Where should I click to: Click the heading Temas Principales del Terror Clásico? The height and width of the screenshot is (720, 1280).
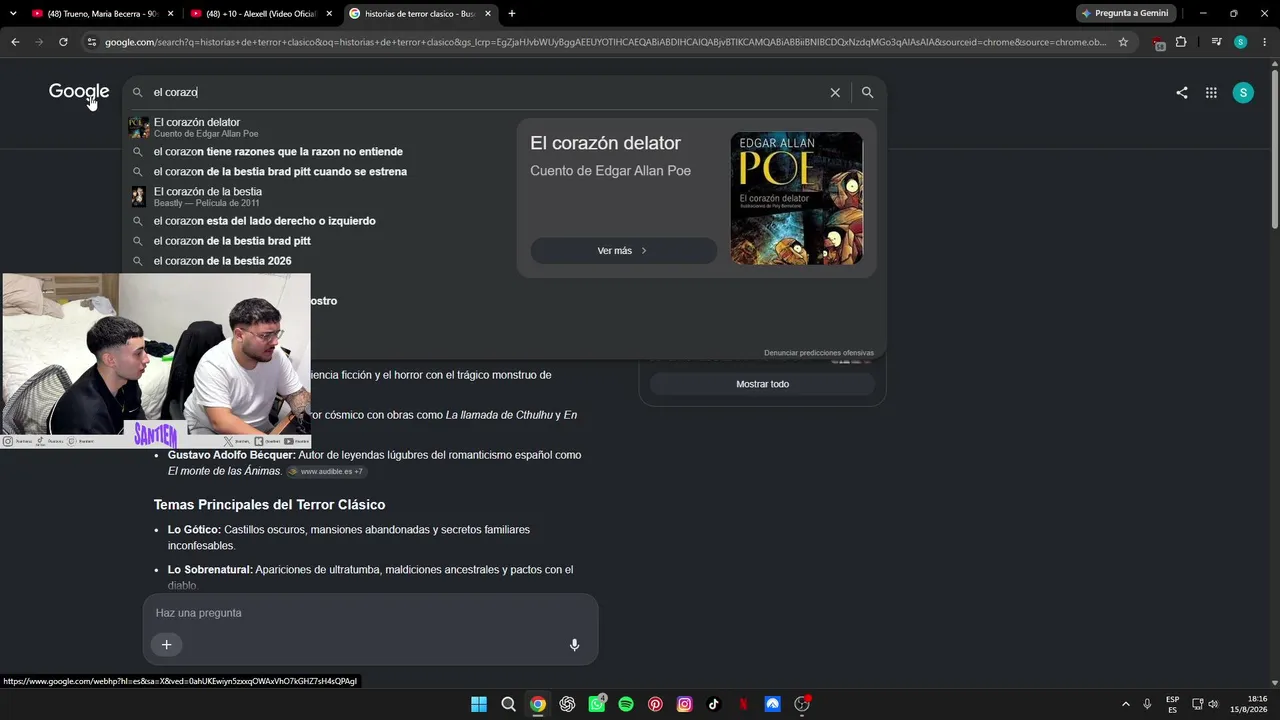pos(269,505)
